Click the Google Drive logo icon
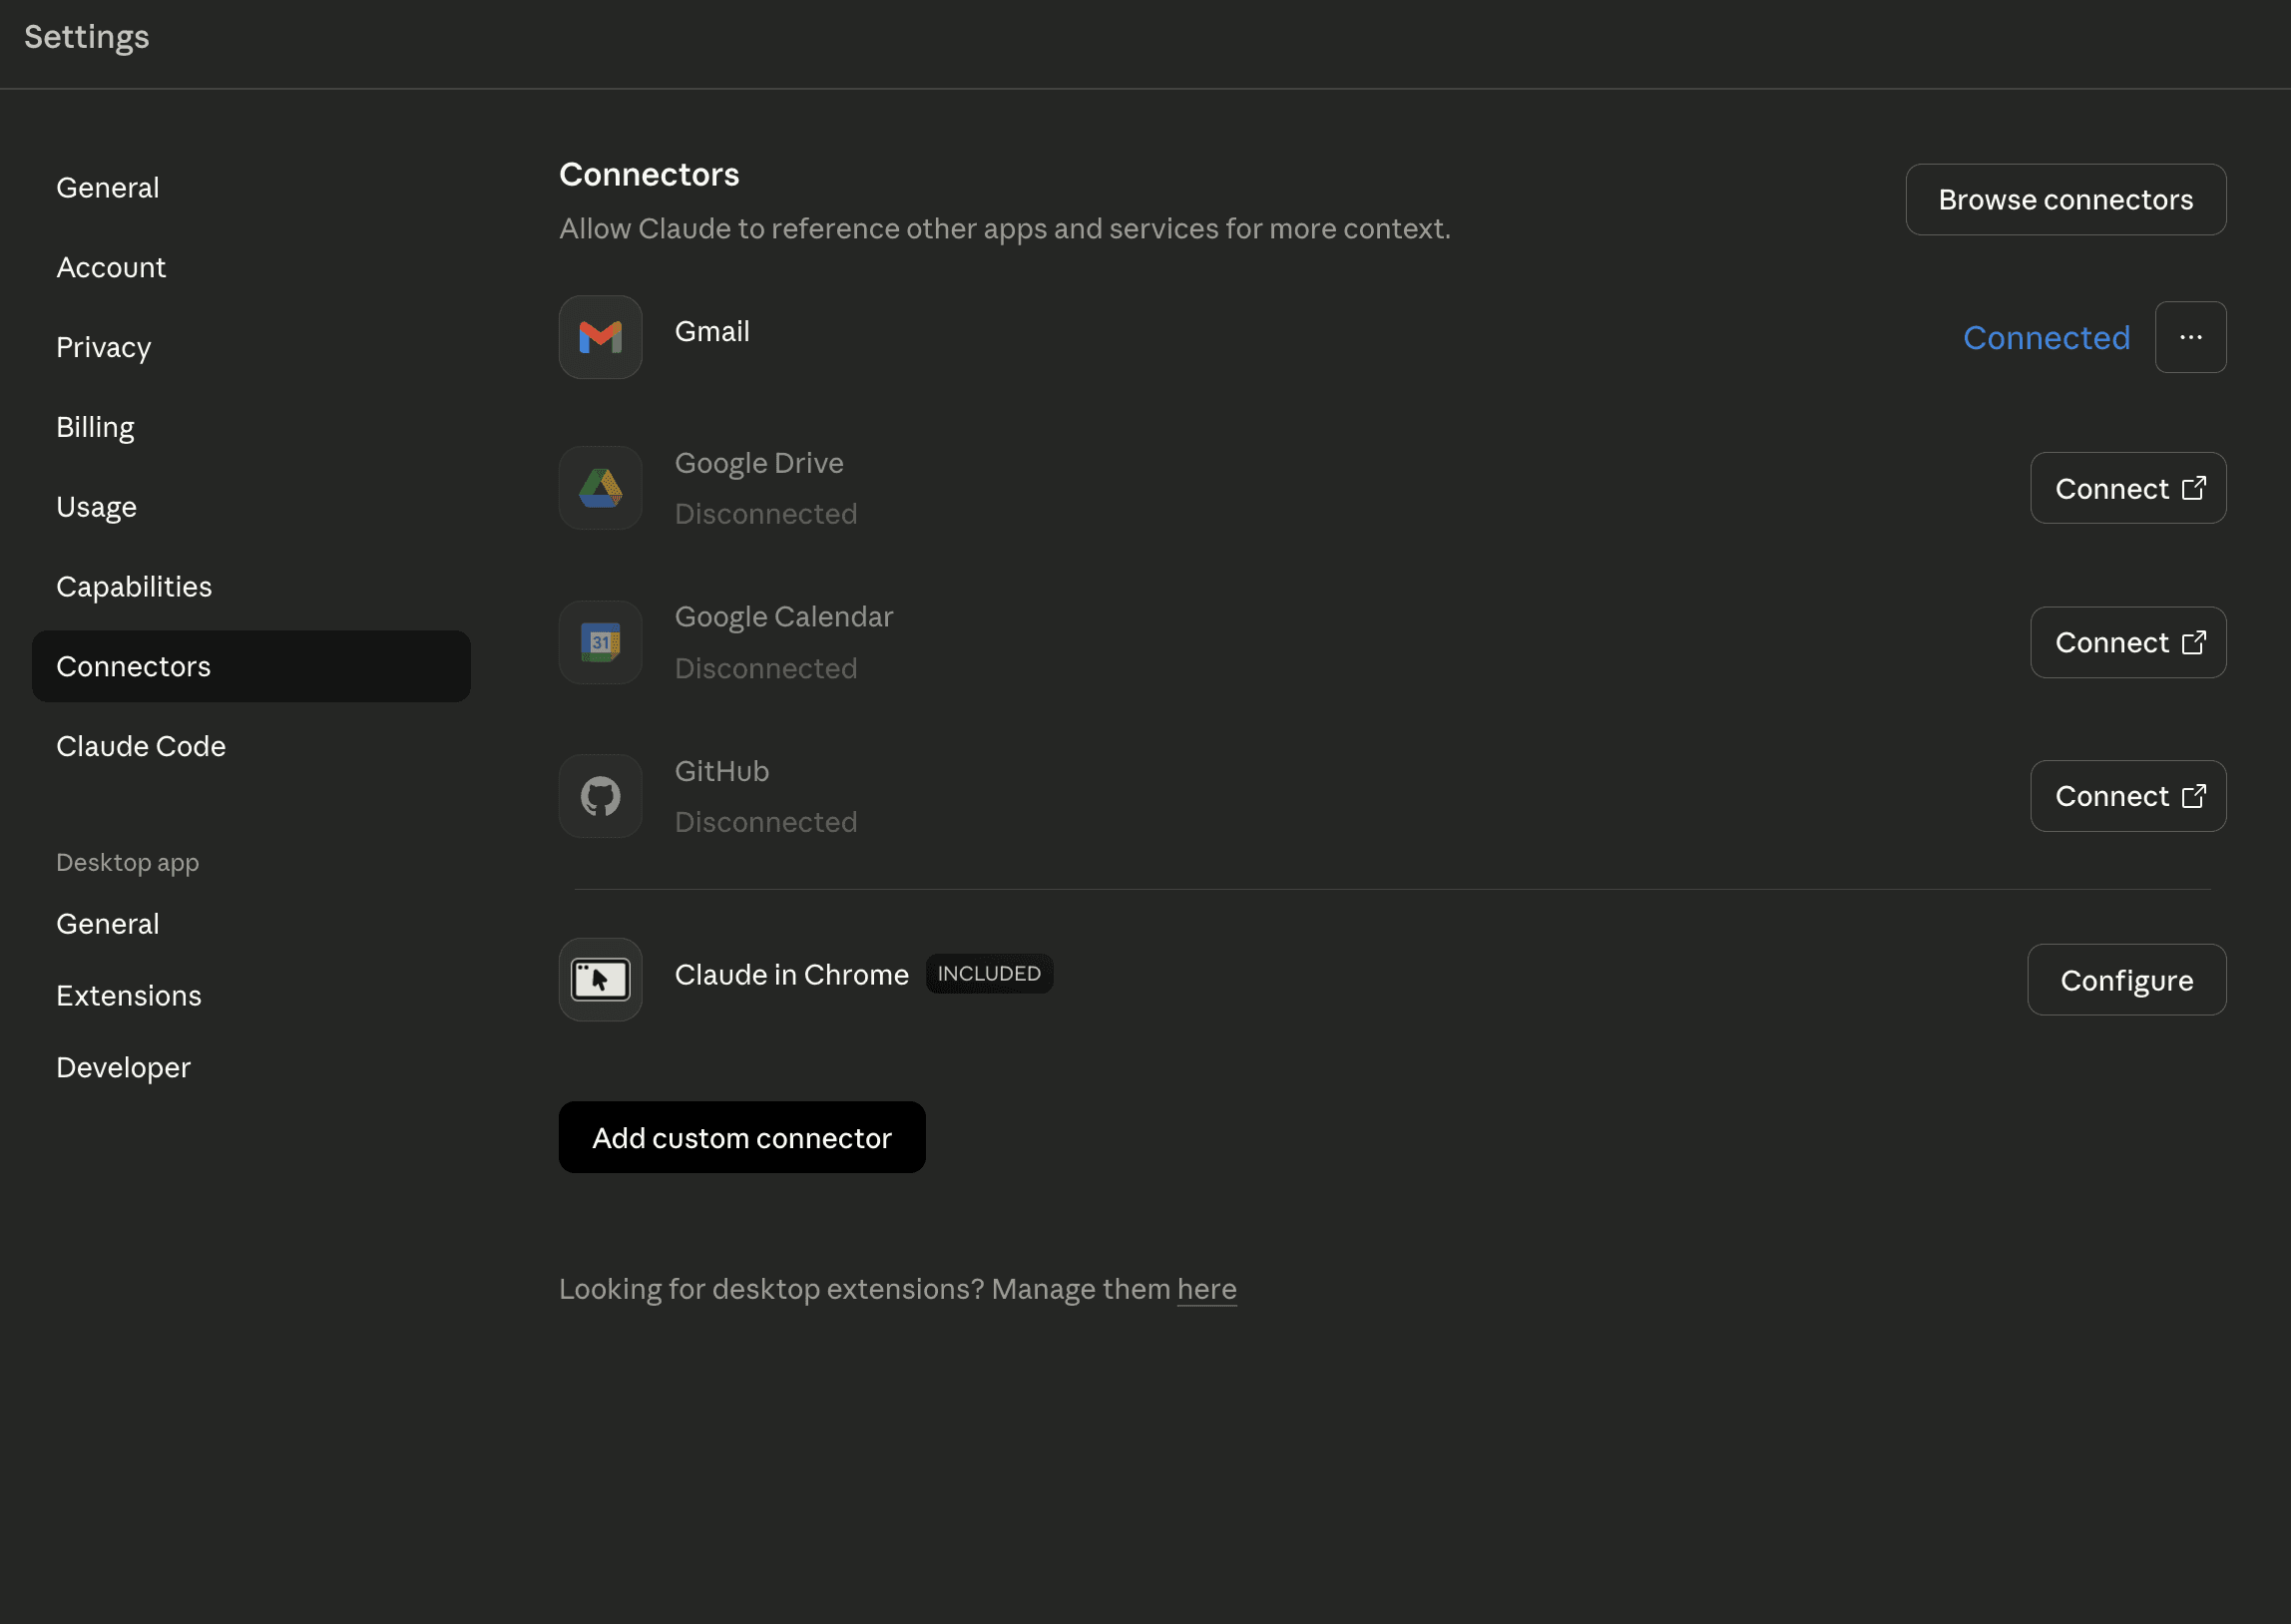This screenshot has width=2291, height=1624. coord(600,488)
